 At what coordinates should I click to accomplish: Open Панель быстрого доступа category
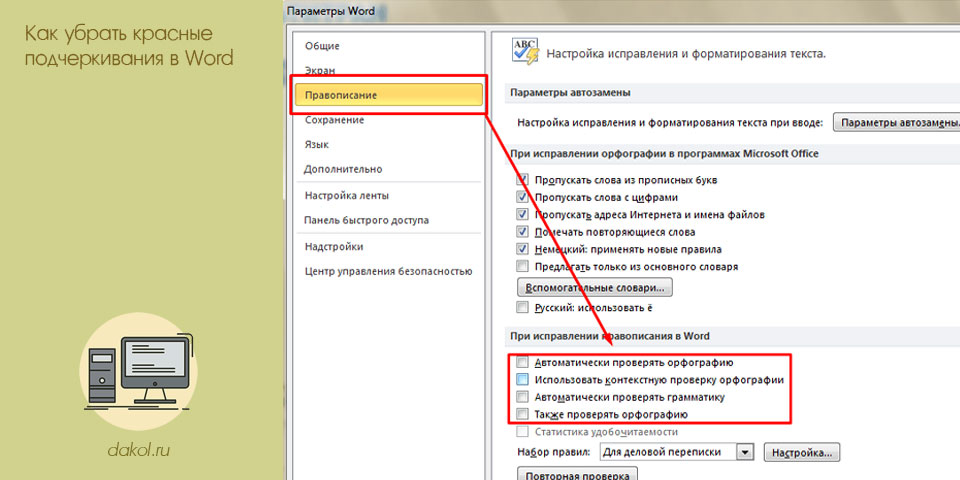pos(366,220)
